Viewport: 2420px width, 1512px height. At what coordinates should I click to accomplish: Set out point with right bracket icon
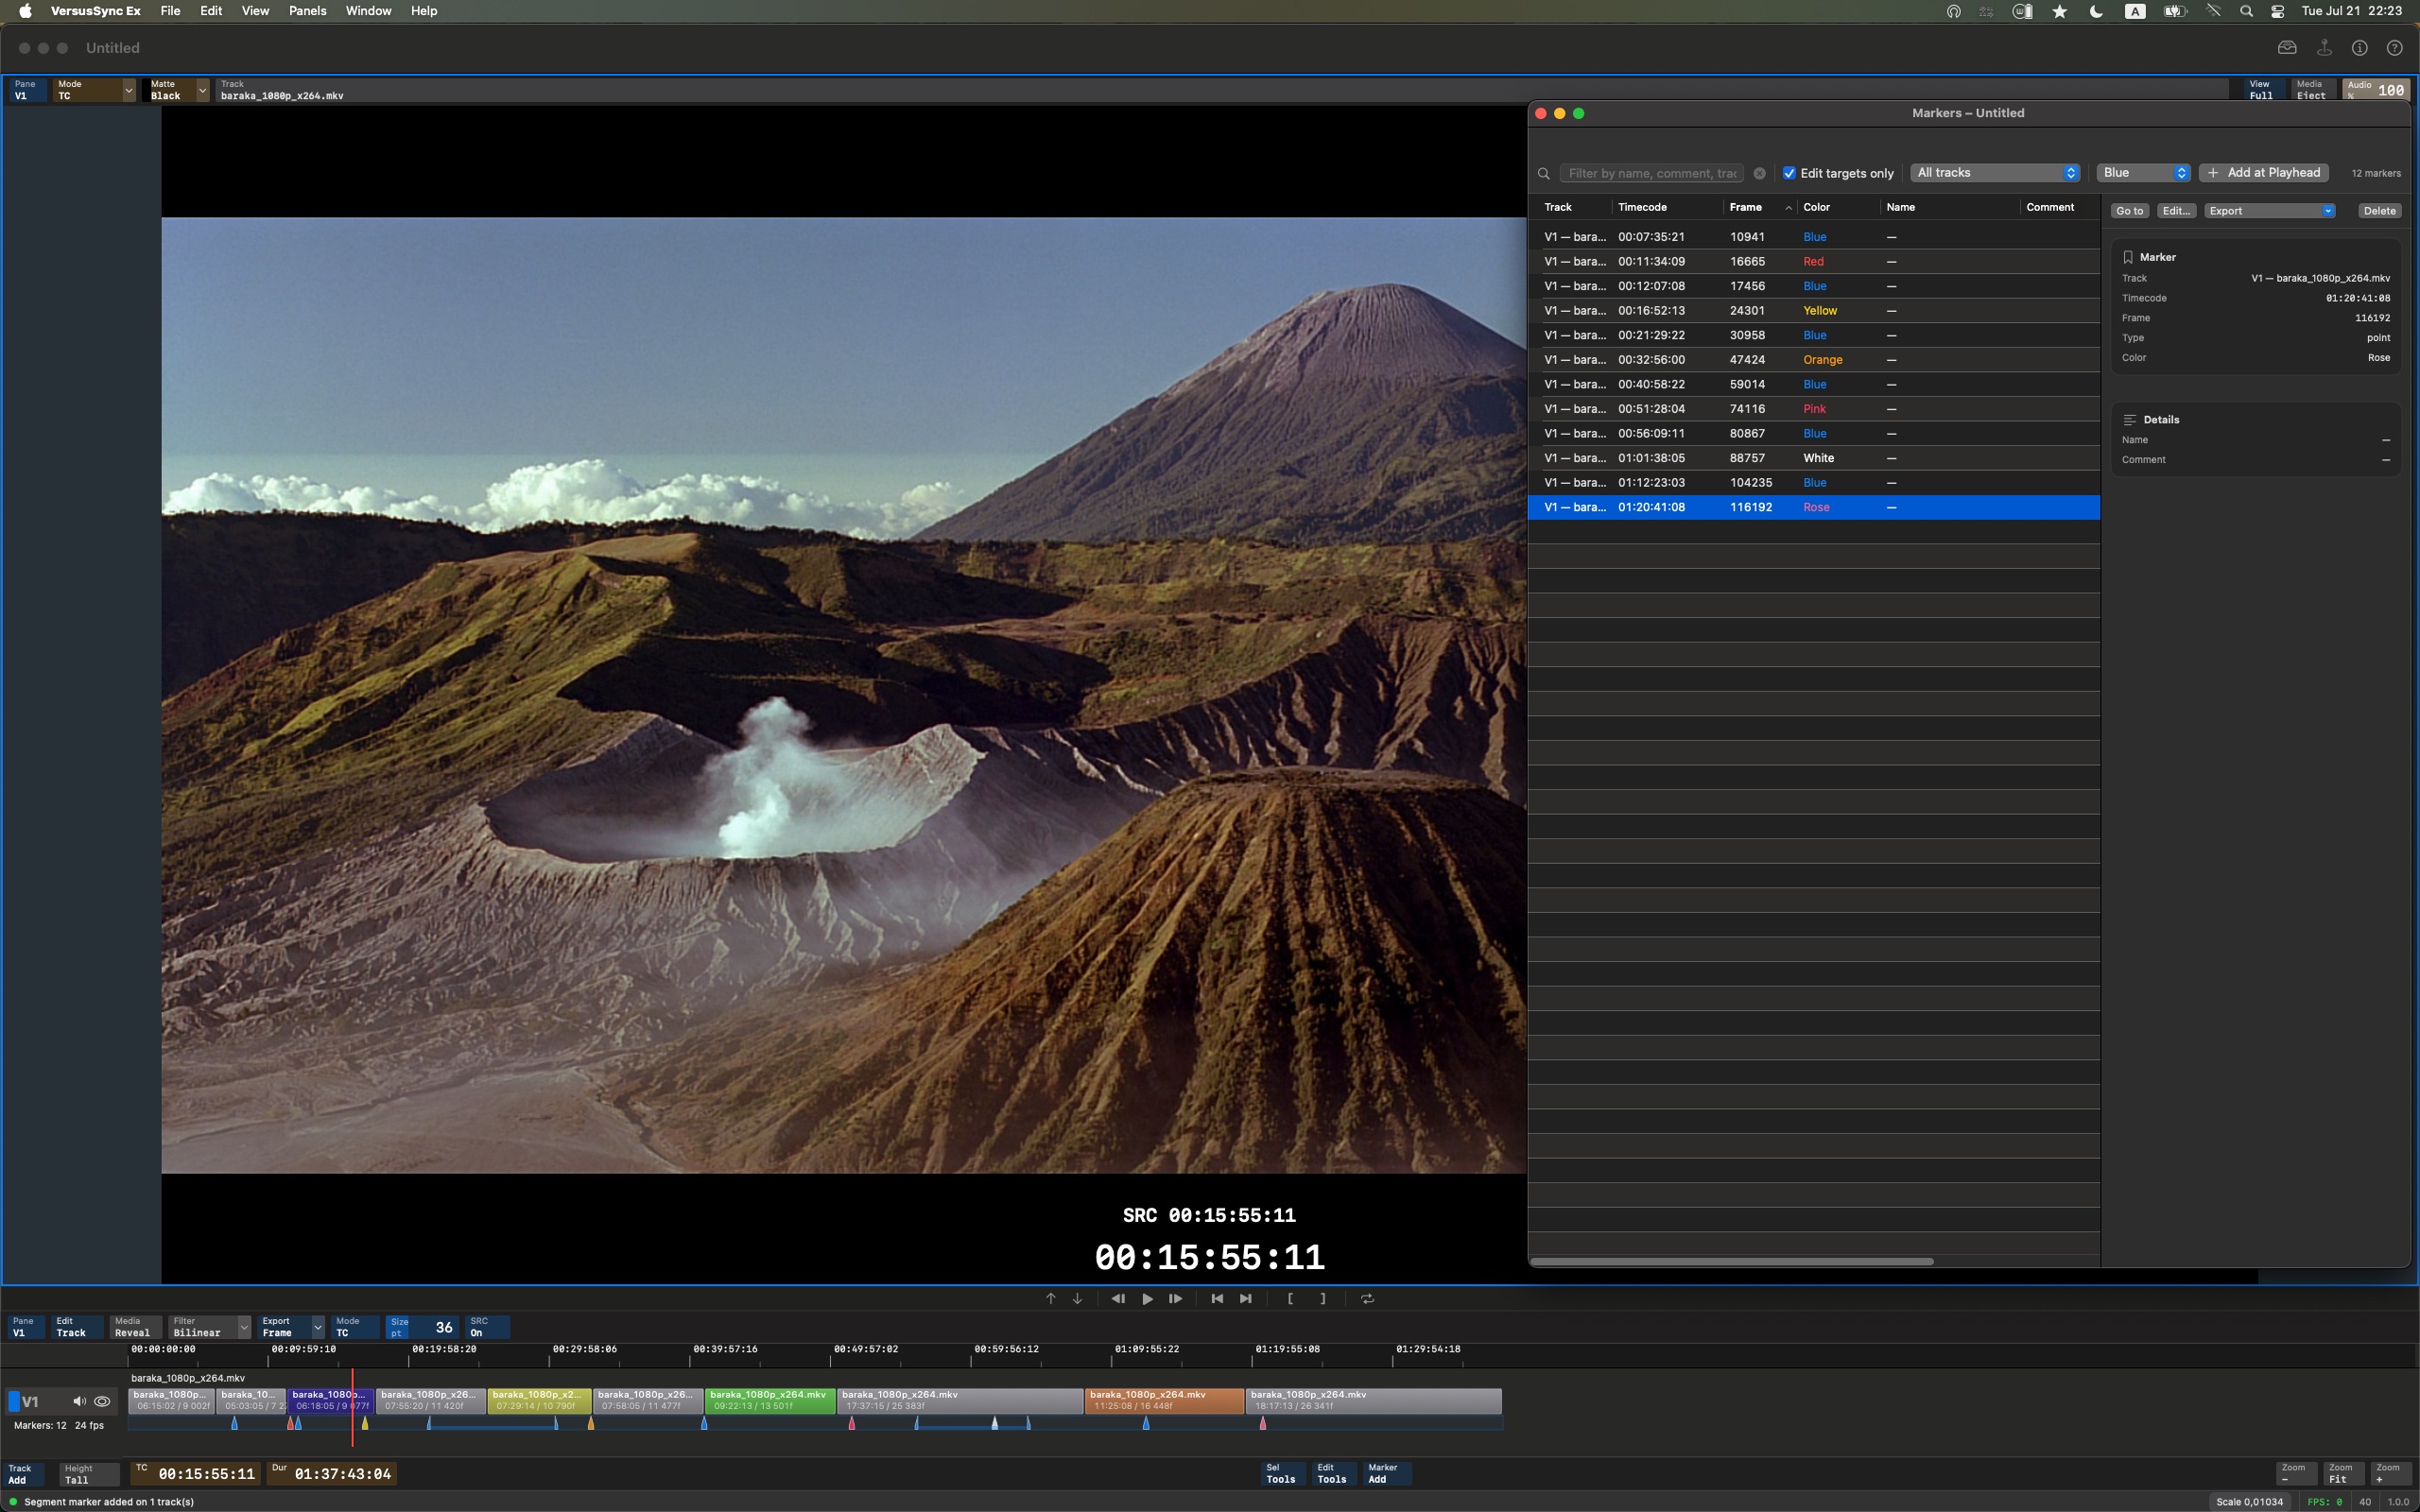coord(1323,1298)
